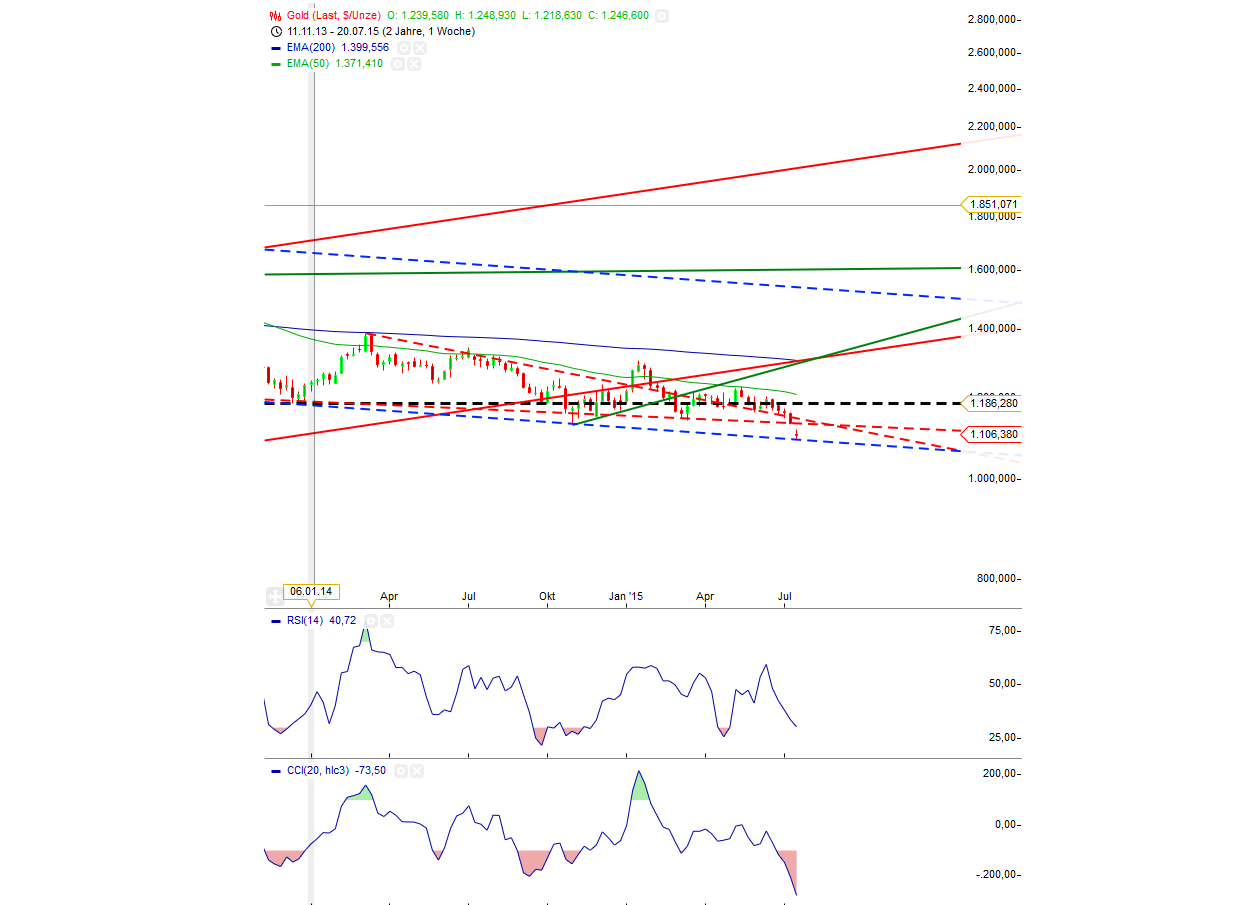Click the 06.01.14 date marker label
Viewport: 1247px width, 905px height.
tap(312, 591)
